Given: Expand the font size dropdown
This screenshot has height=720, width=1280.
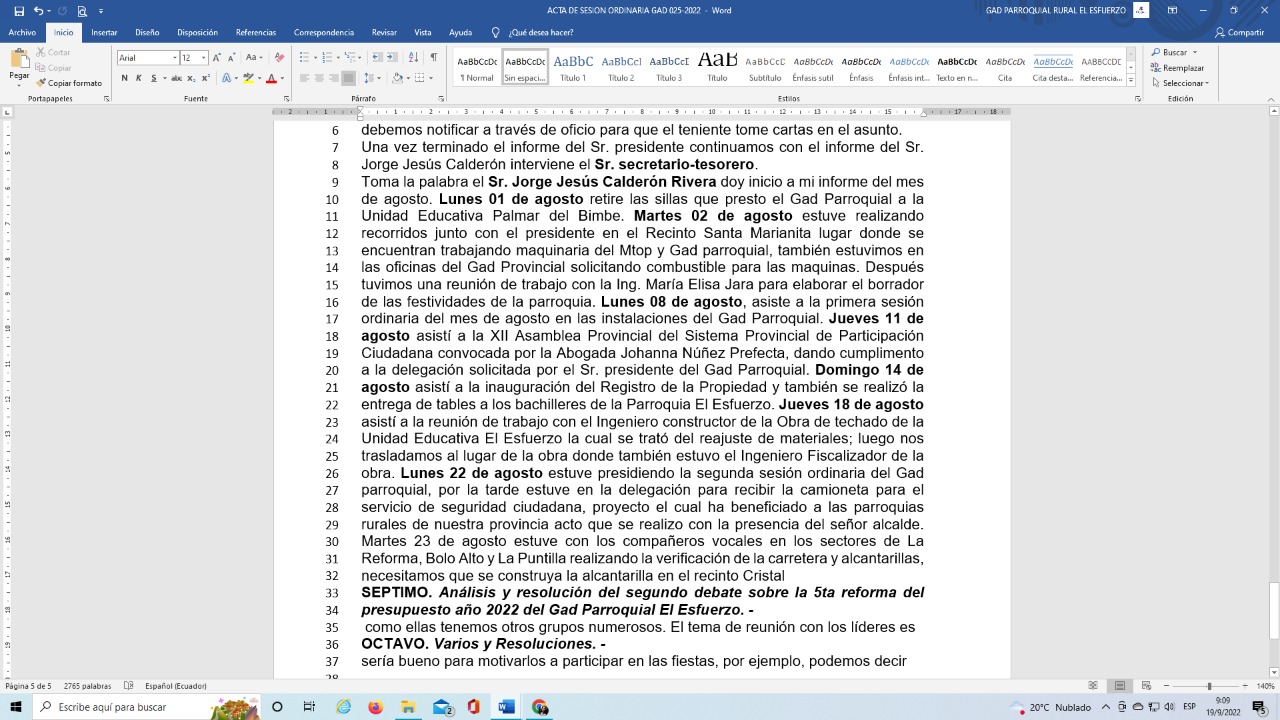Looking at the screenshot, I should (203, 58).
